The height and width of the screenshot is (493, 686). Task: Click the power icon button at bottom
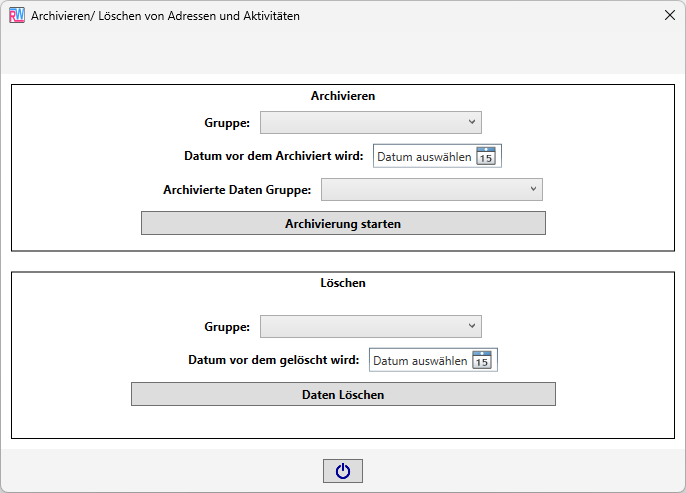pyautogui.click(x=343, y=471)
